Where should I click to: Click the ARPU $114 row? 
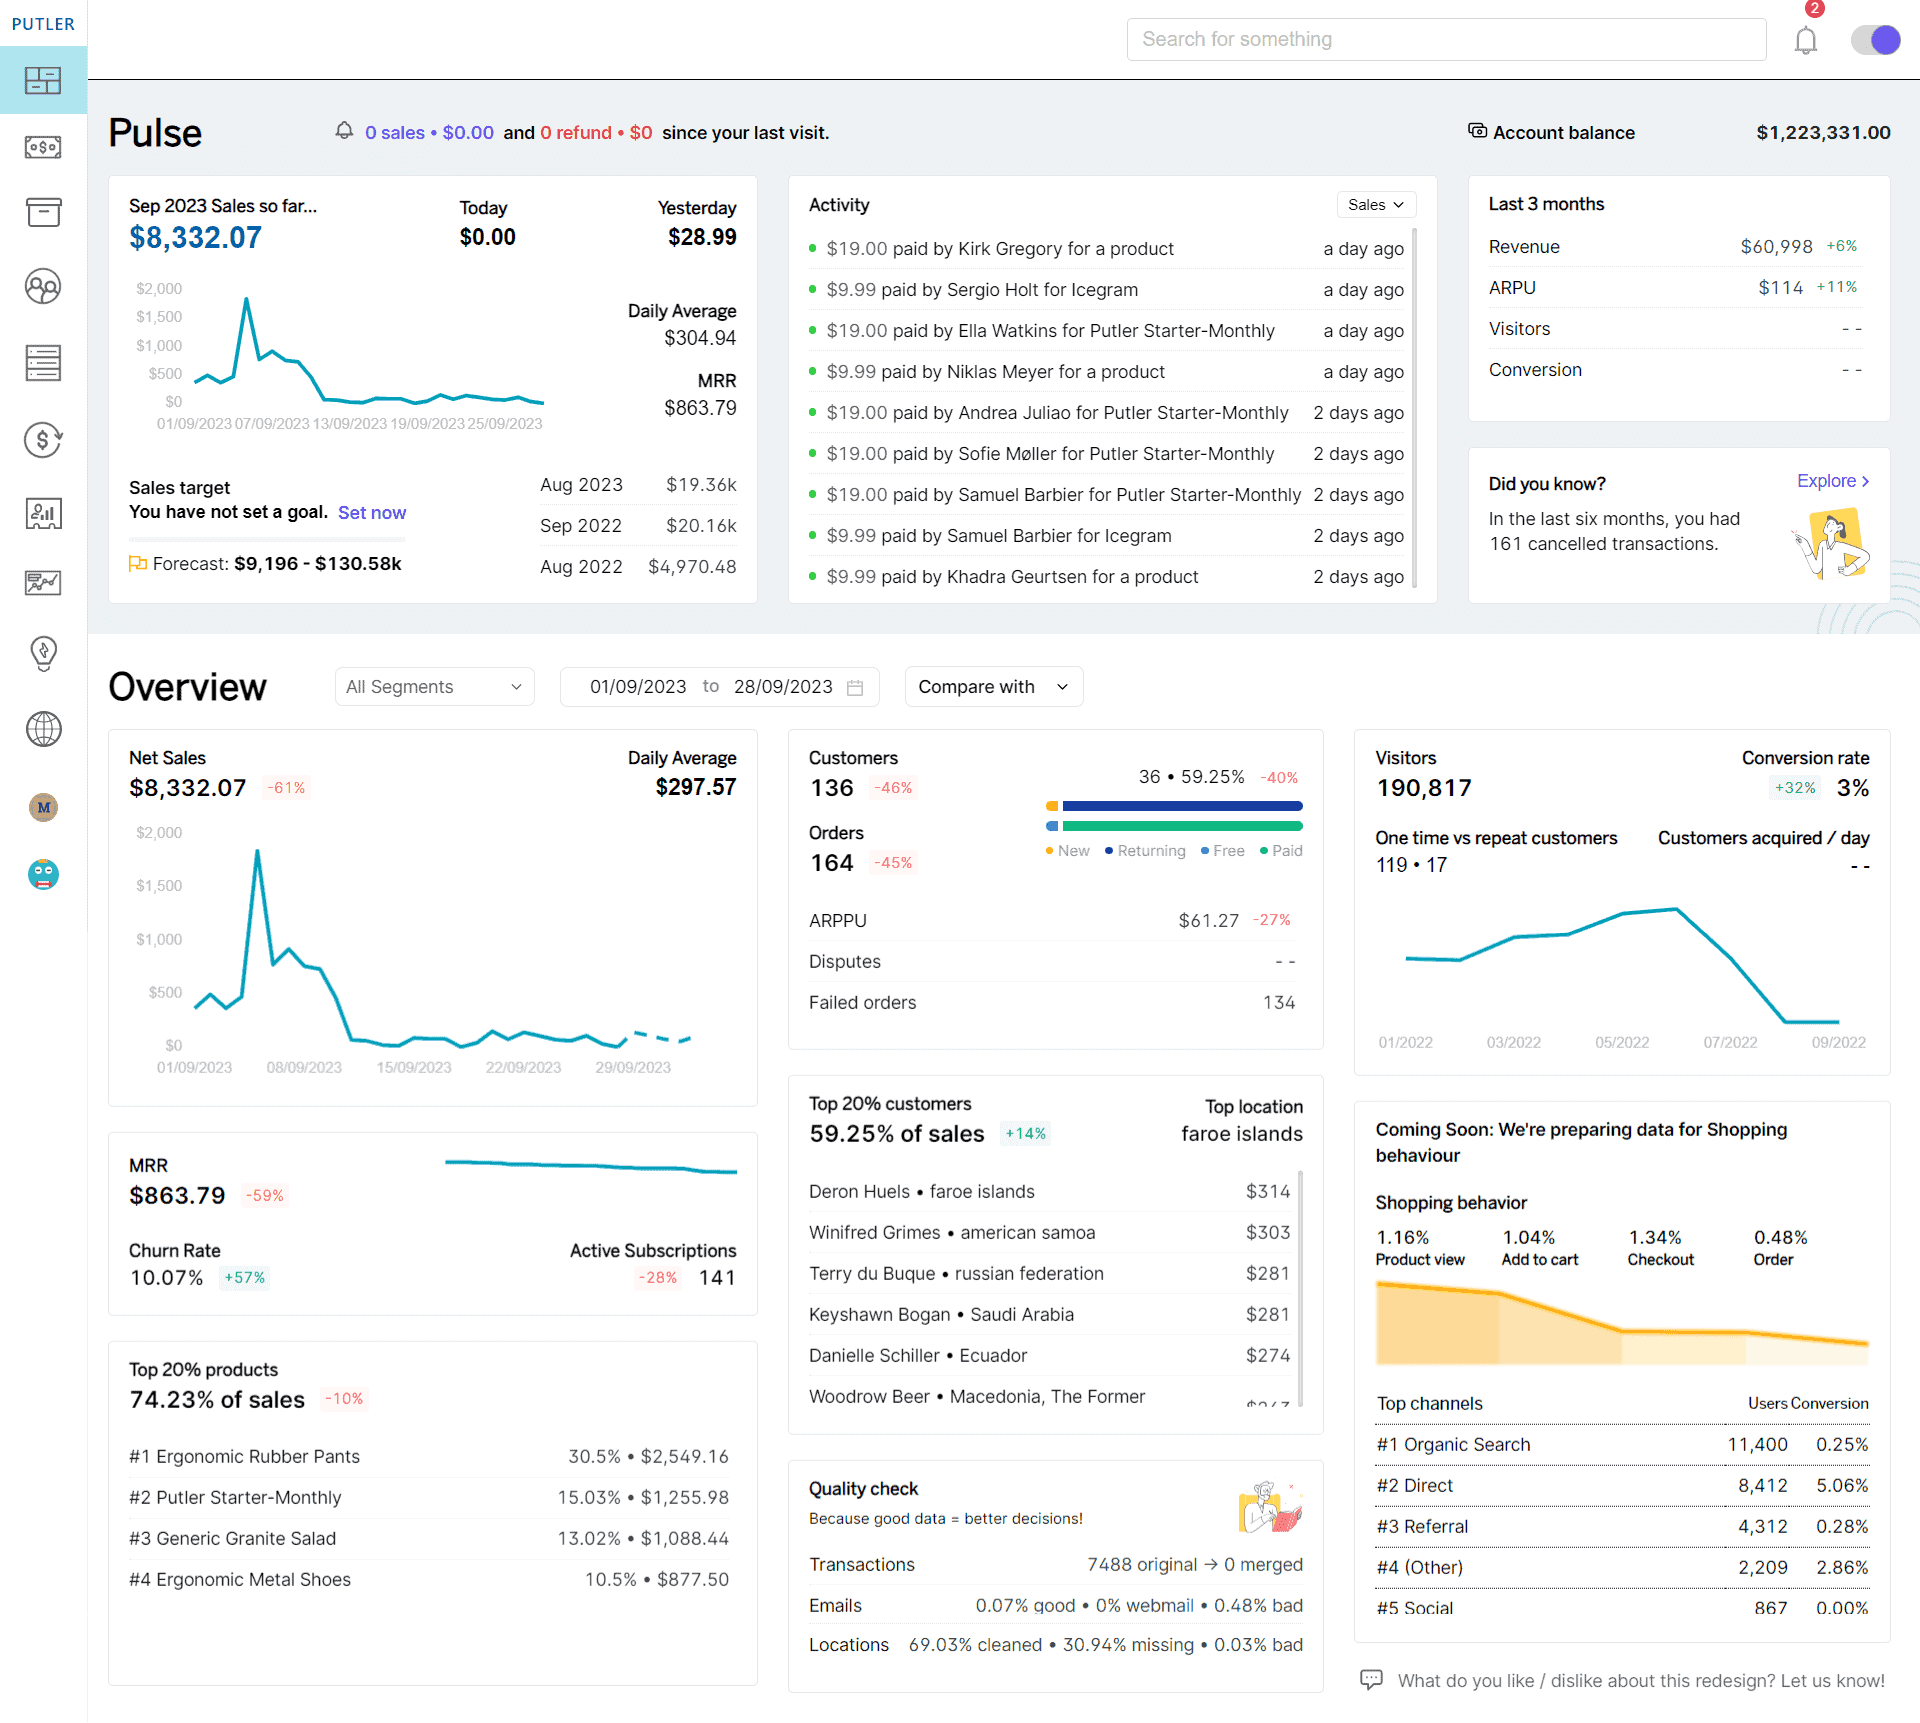(1673, 288)
